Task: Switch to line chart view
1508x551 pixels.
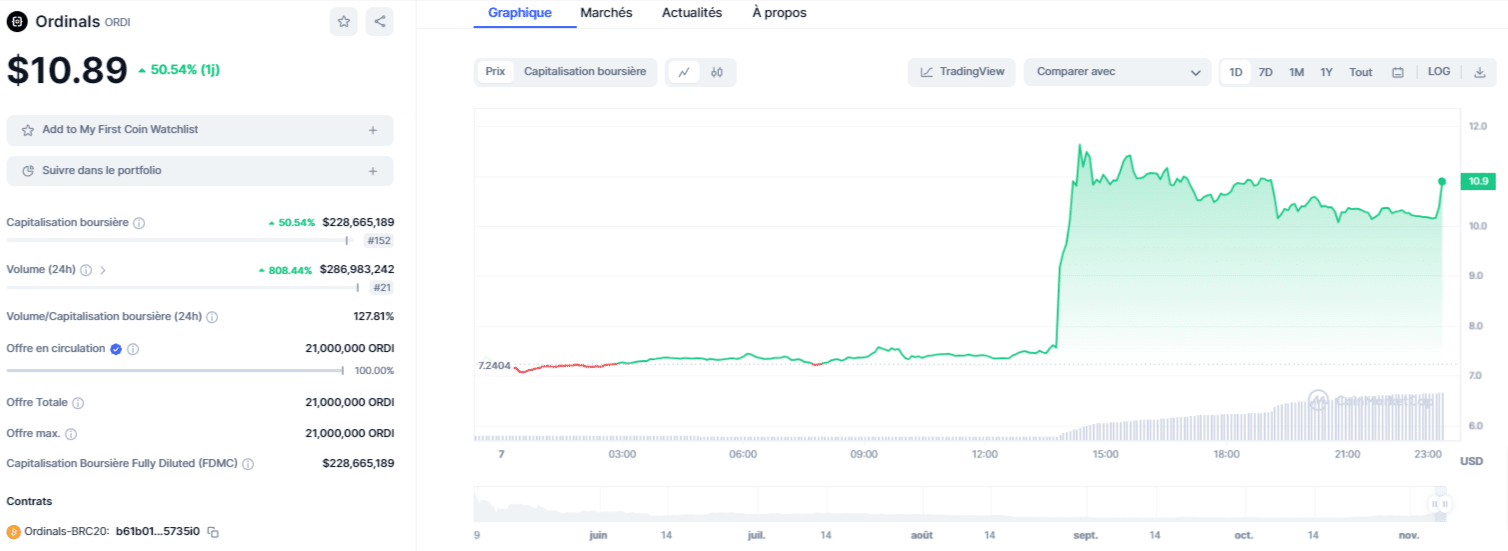Action: [684, 72]
